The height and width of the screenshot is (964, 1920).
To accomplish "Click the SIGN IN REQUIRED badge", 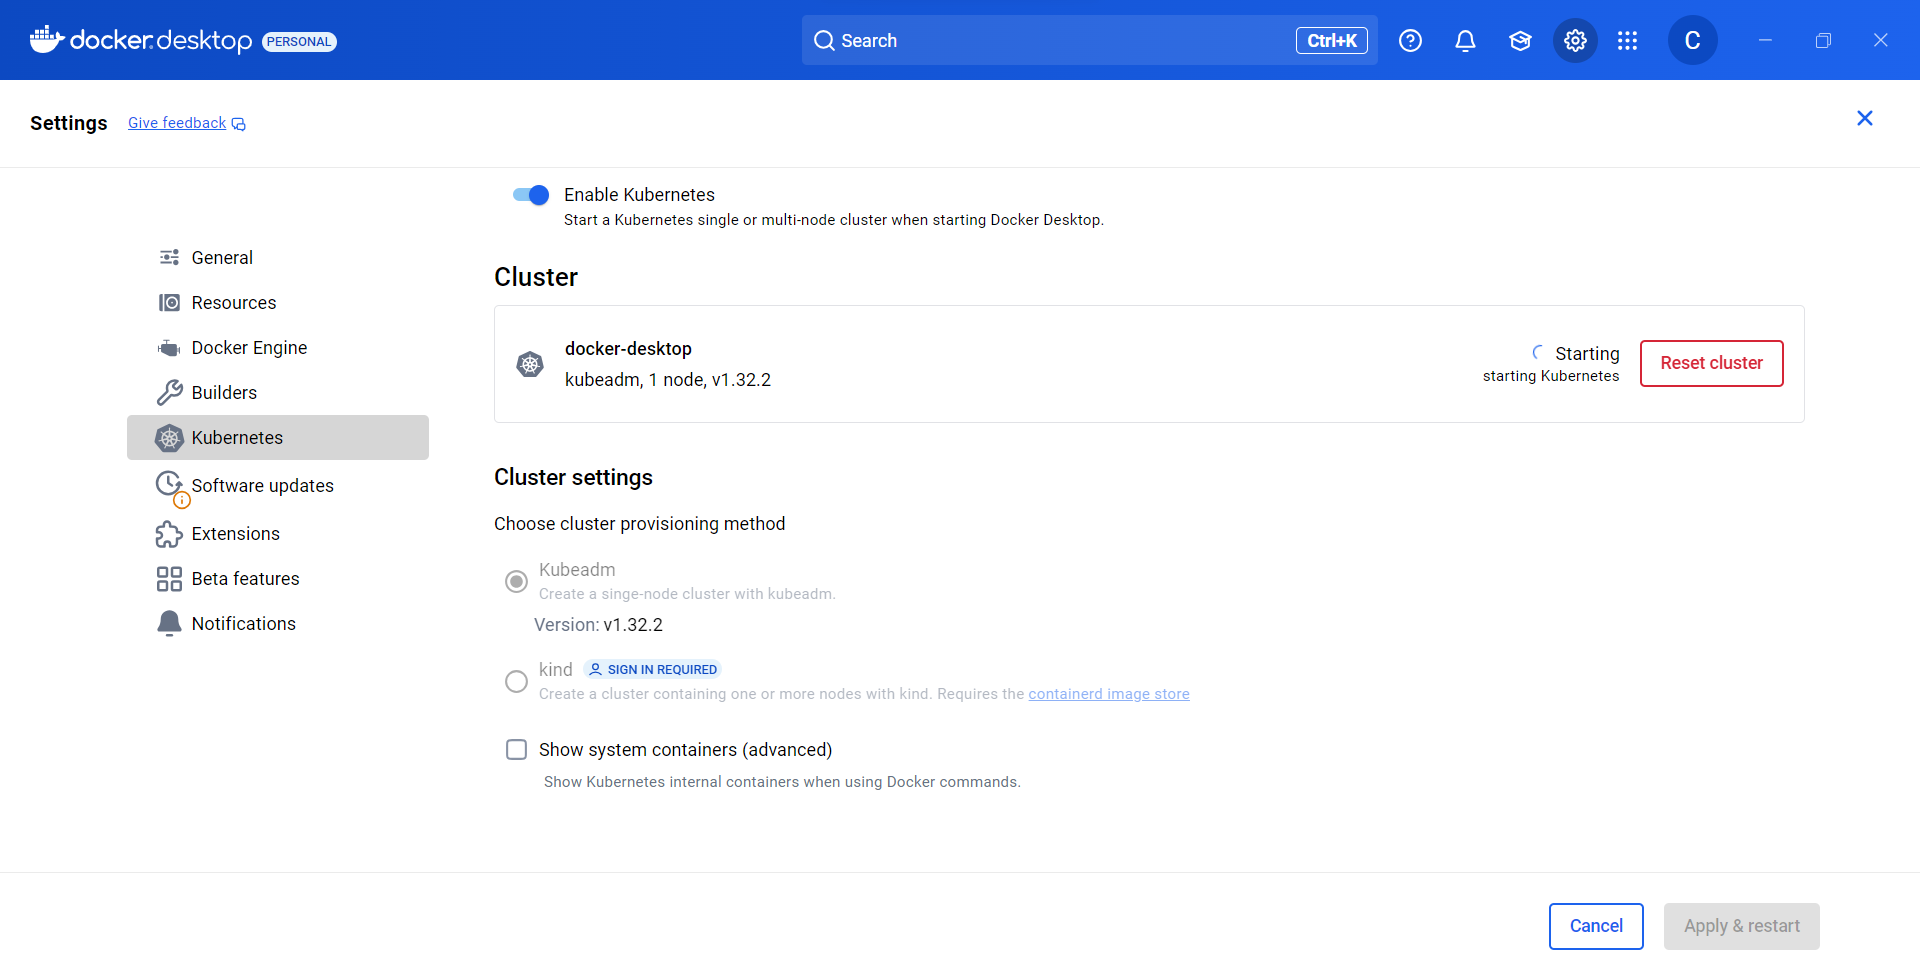I will point(652,670).
